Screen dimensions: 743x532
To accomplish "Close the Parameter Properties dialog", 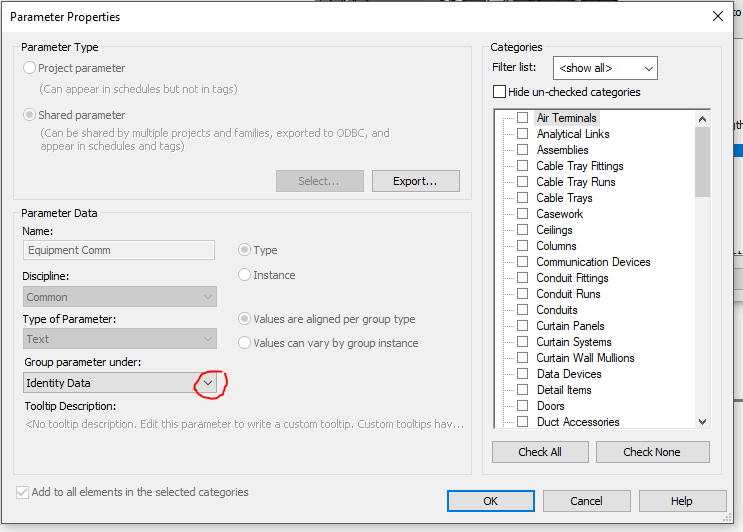I will 717,17.
